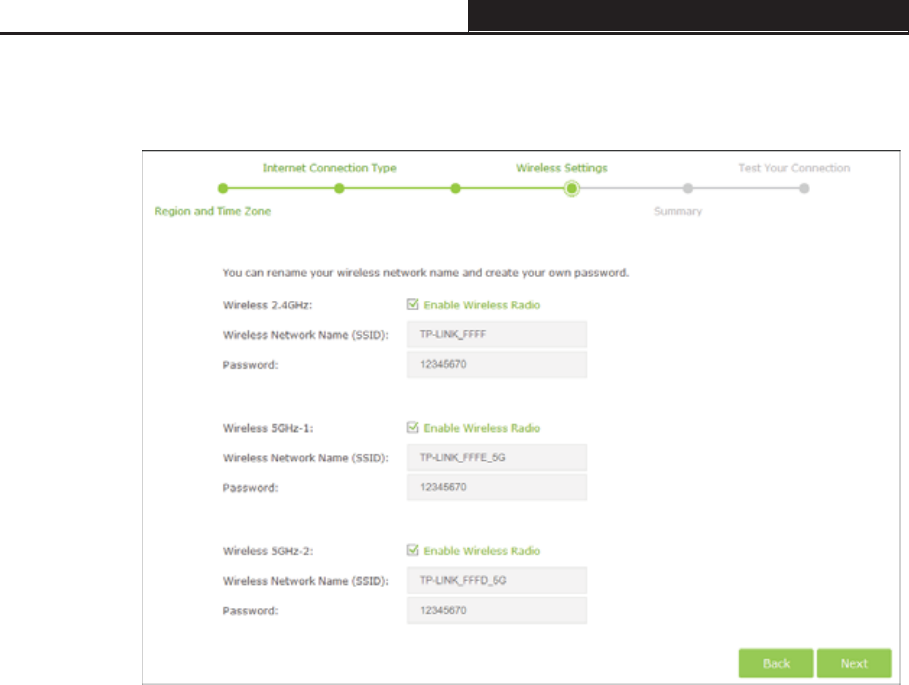Image resolution: width=909 pixels, height=685 pixels.
Task: Proceed with the Next button
Action: point(854,663)
